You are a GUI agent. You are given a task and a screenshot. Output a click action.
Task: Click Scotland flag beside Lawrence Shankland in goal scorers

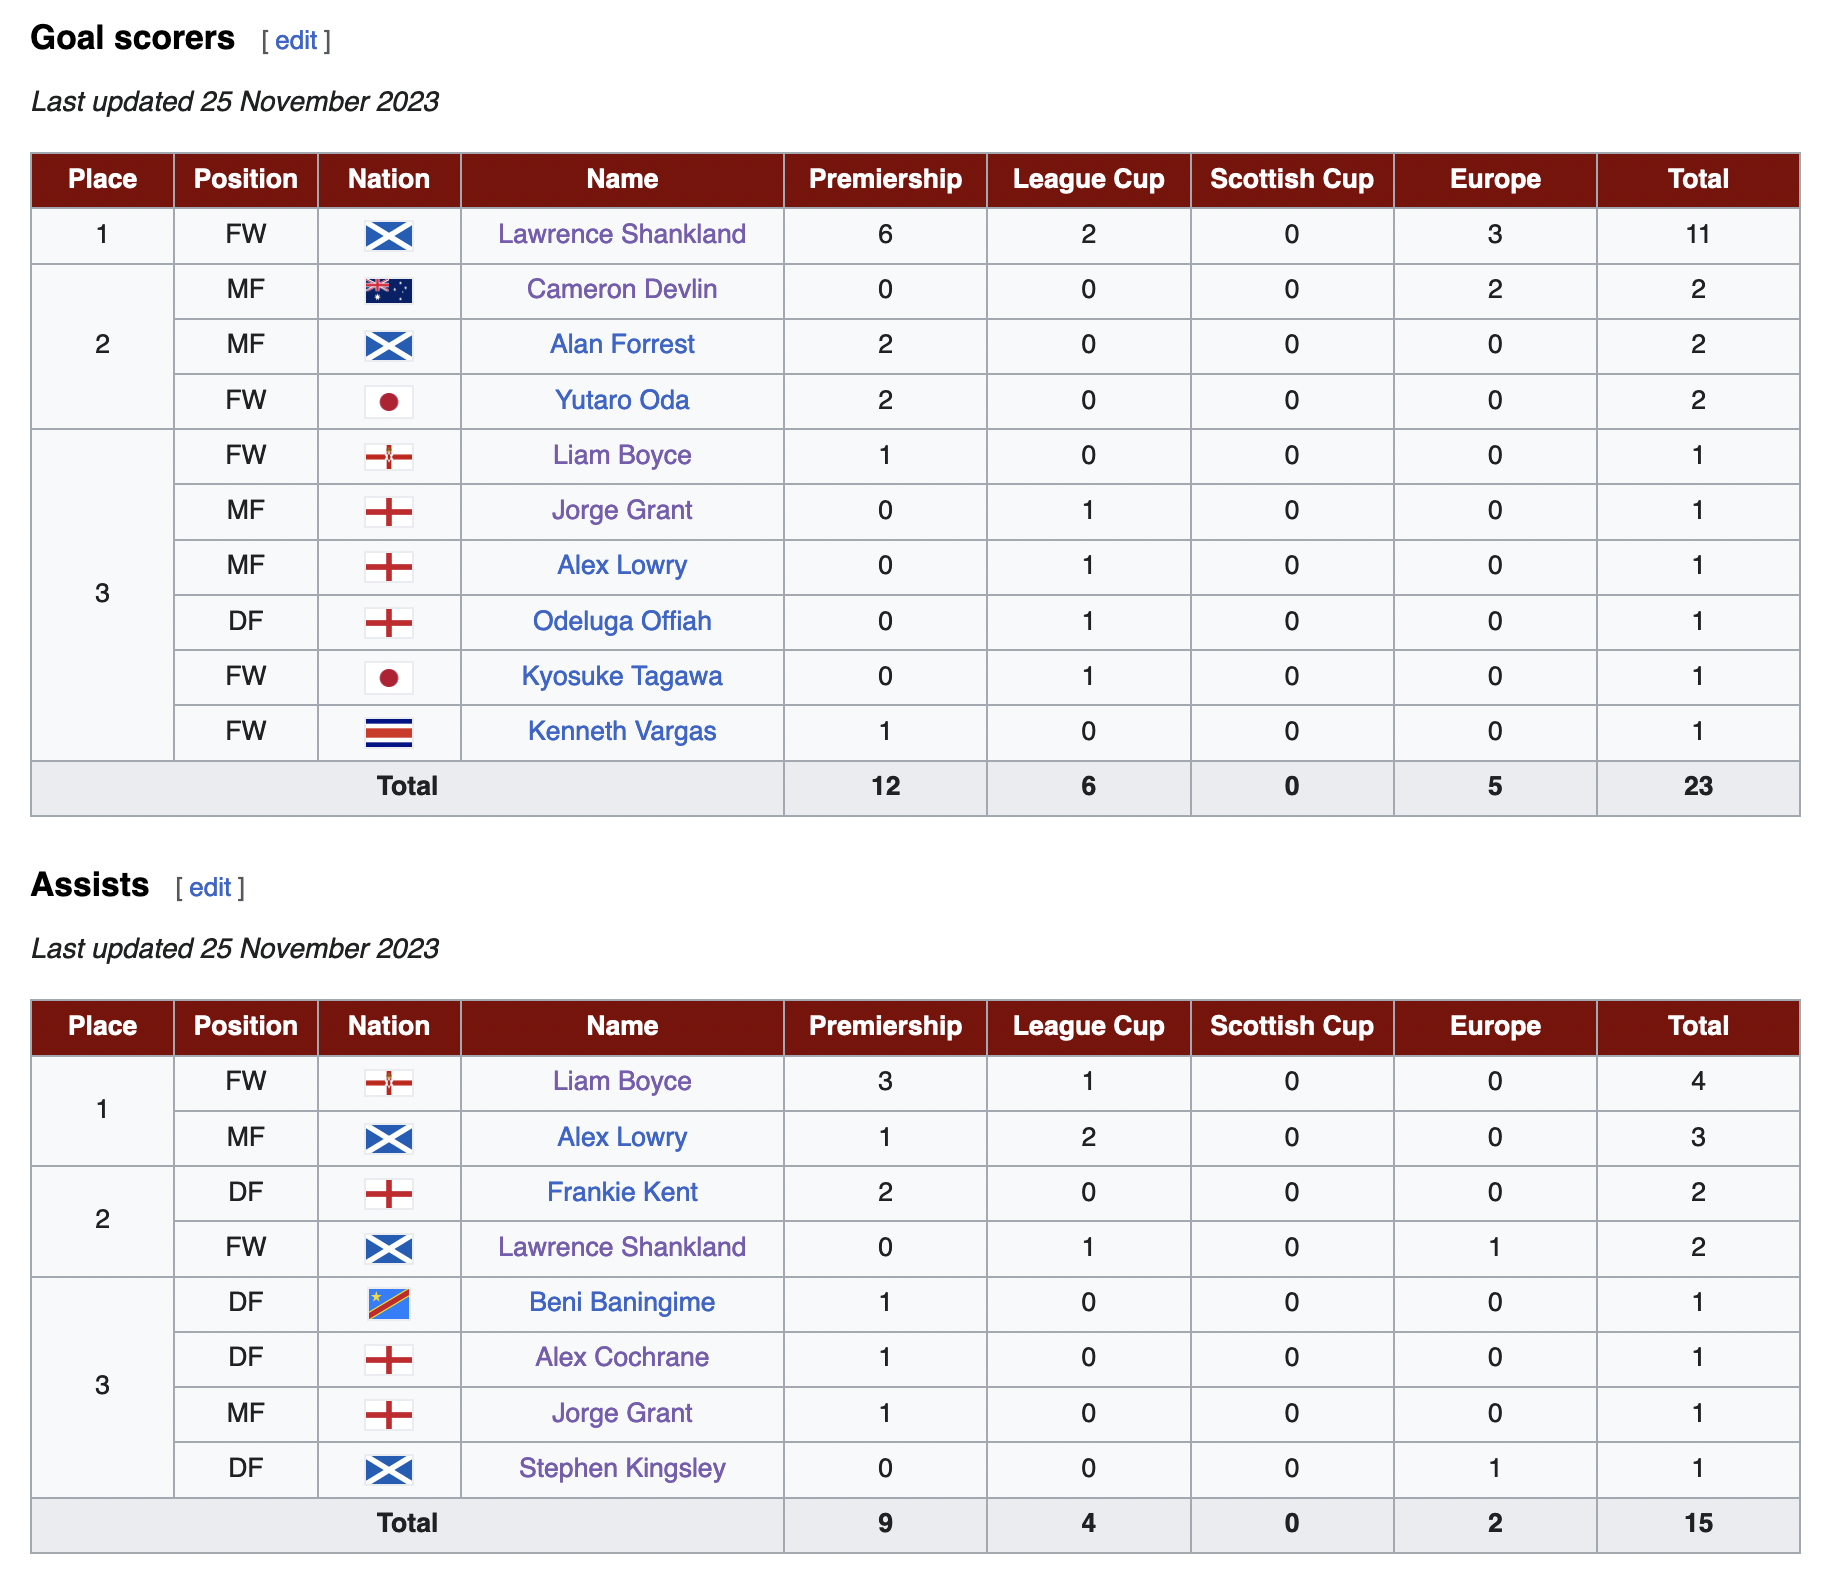click(x=388, y=236)
